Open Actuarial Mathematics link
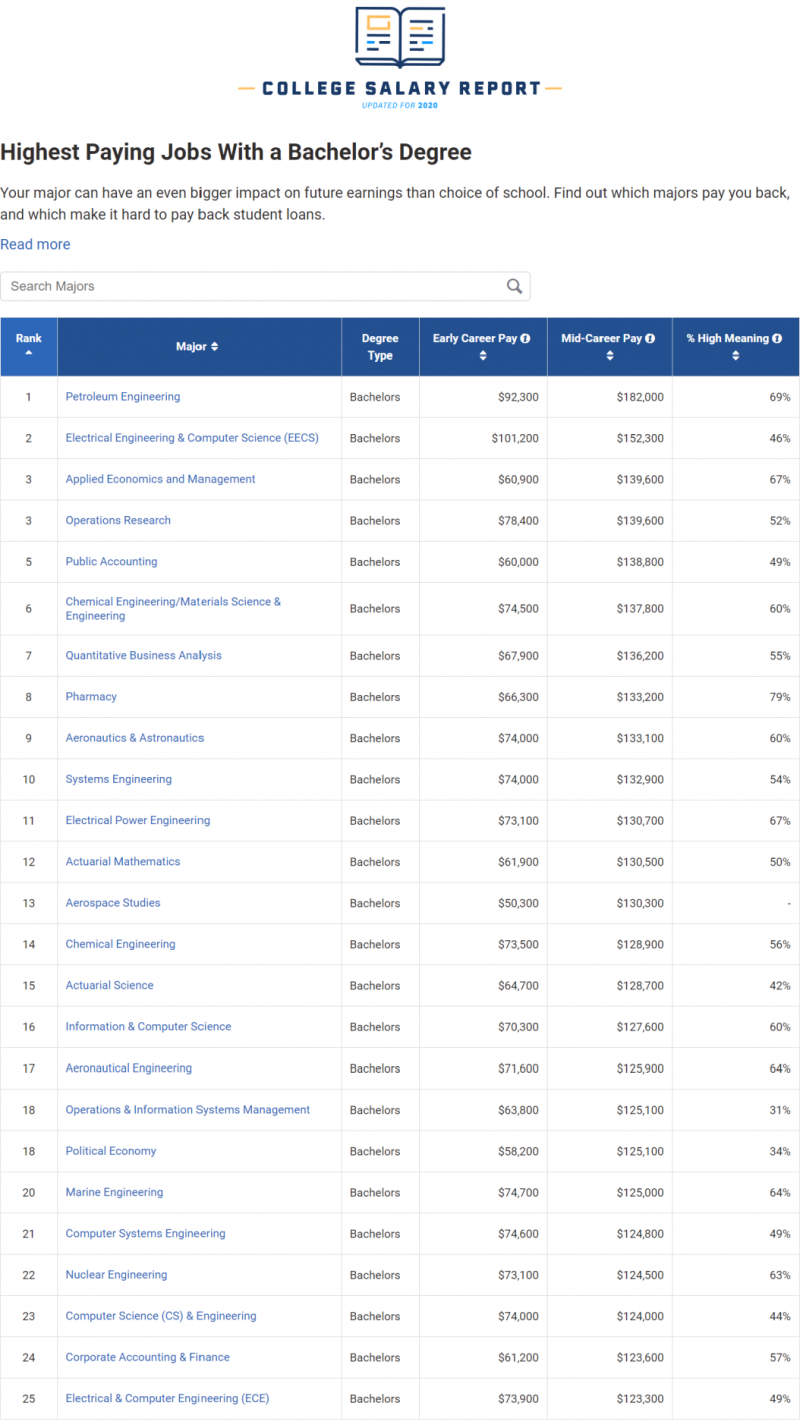The image size is (800, 1428). pyautogui.click(x=123, y=861)
